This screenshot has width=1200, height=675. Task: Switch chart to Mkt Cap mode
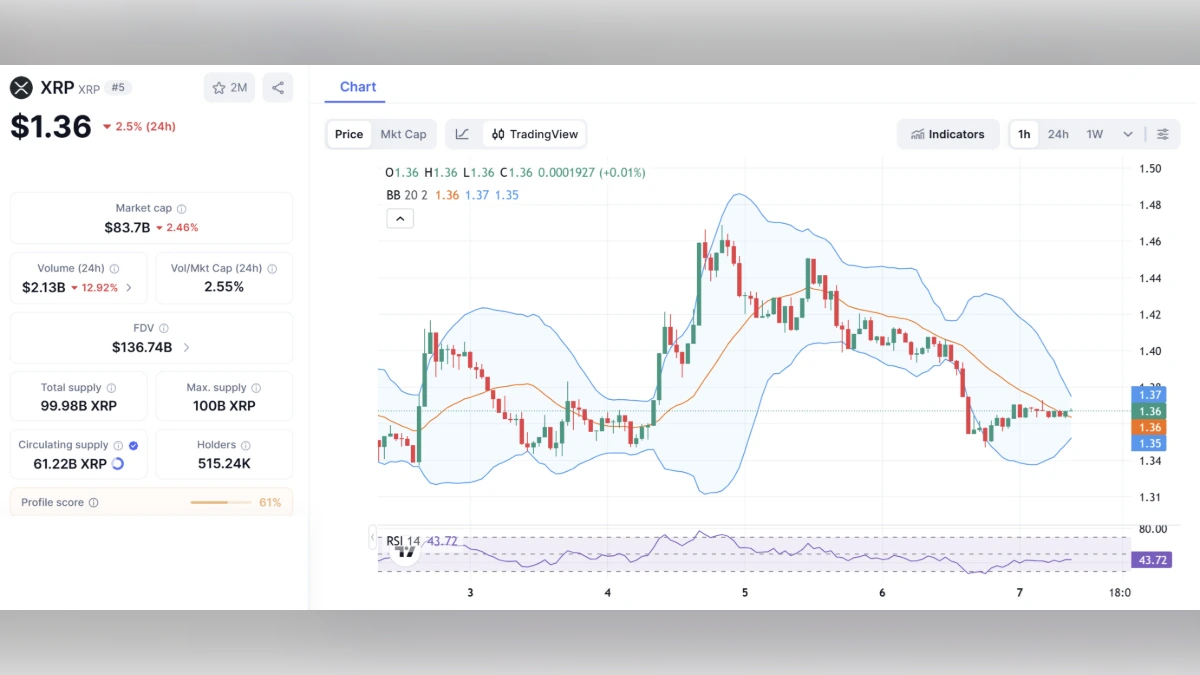[x=403, y=133]
